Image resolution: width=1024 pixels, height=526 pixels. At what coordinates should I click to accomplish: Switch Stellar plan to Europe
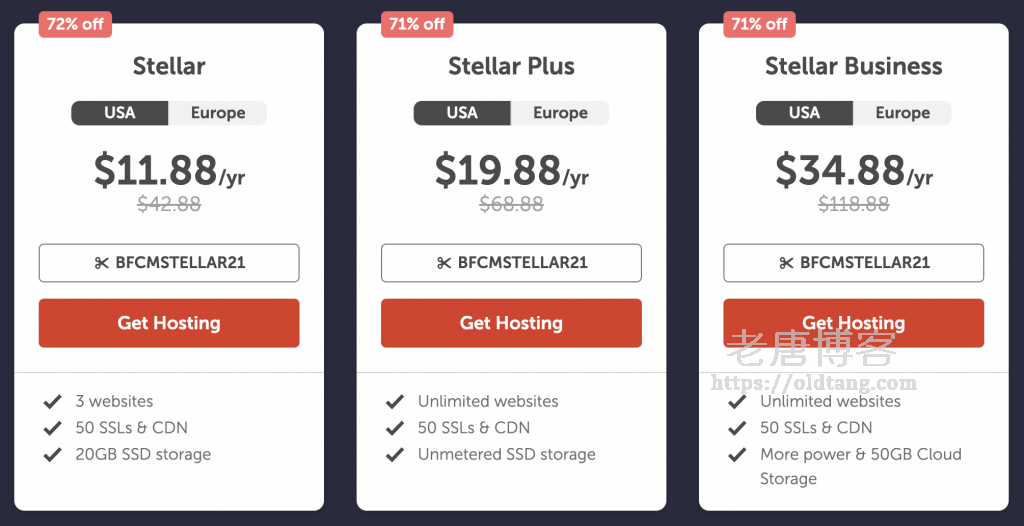click(218, 113)
